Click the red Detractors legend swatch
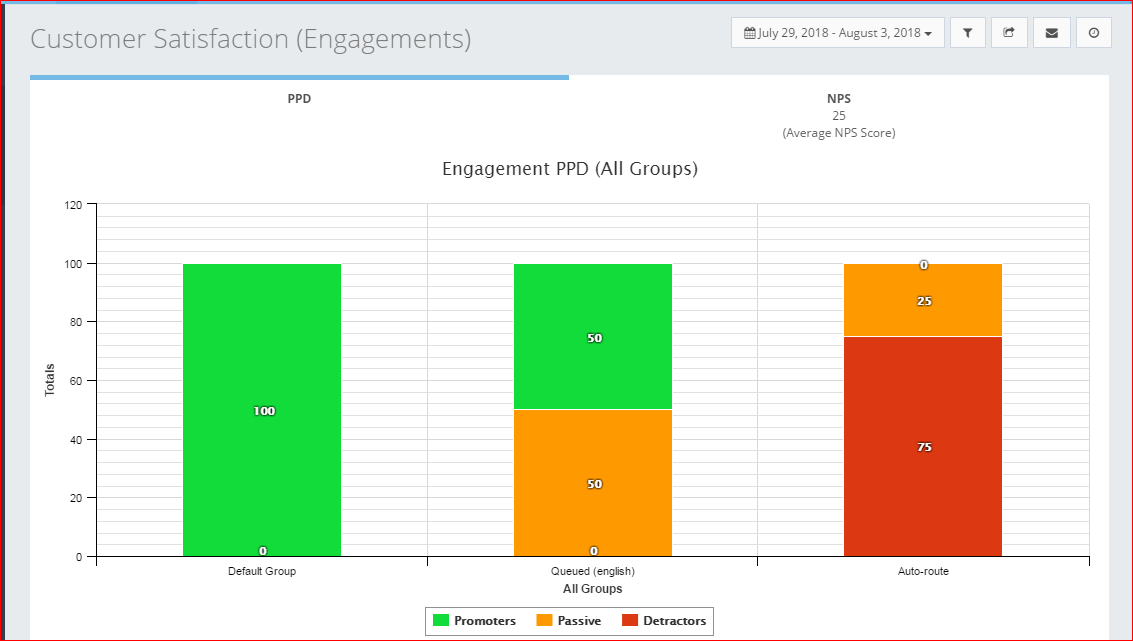Screen dimensions: 1133x641 click(x=630, y=621)
